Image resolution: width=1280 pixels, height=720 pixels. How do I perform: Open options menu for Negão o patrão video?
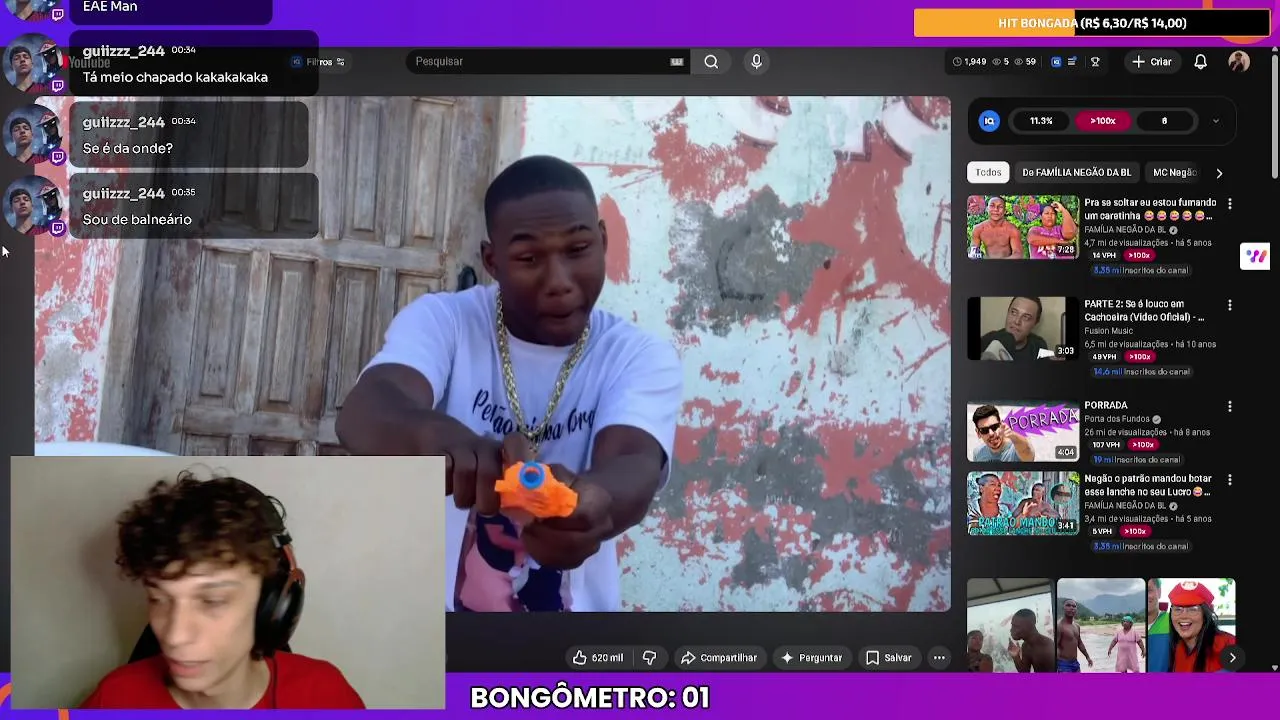tap(1230, 480)
